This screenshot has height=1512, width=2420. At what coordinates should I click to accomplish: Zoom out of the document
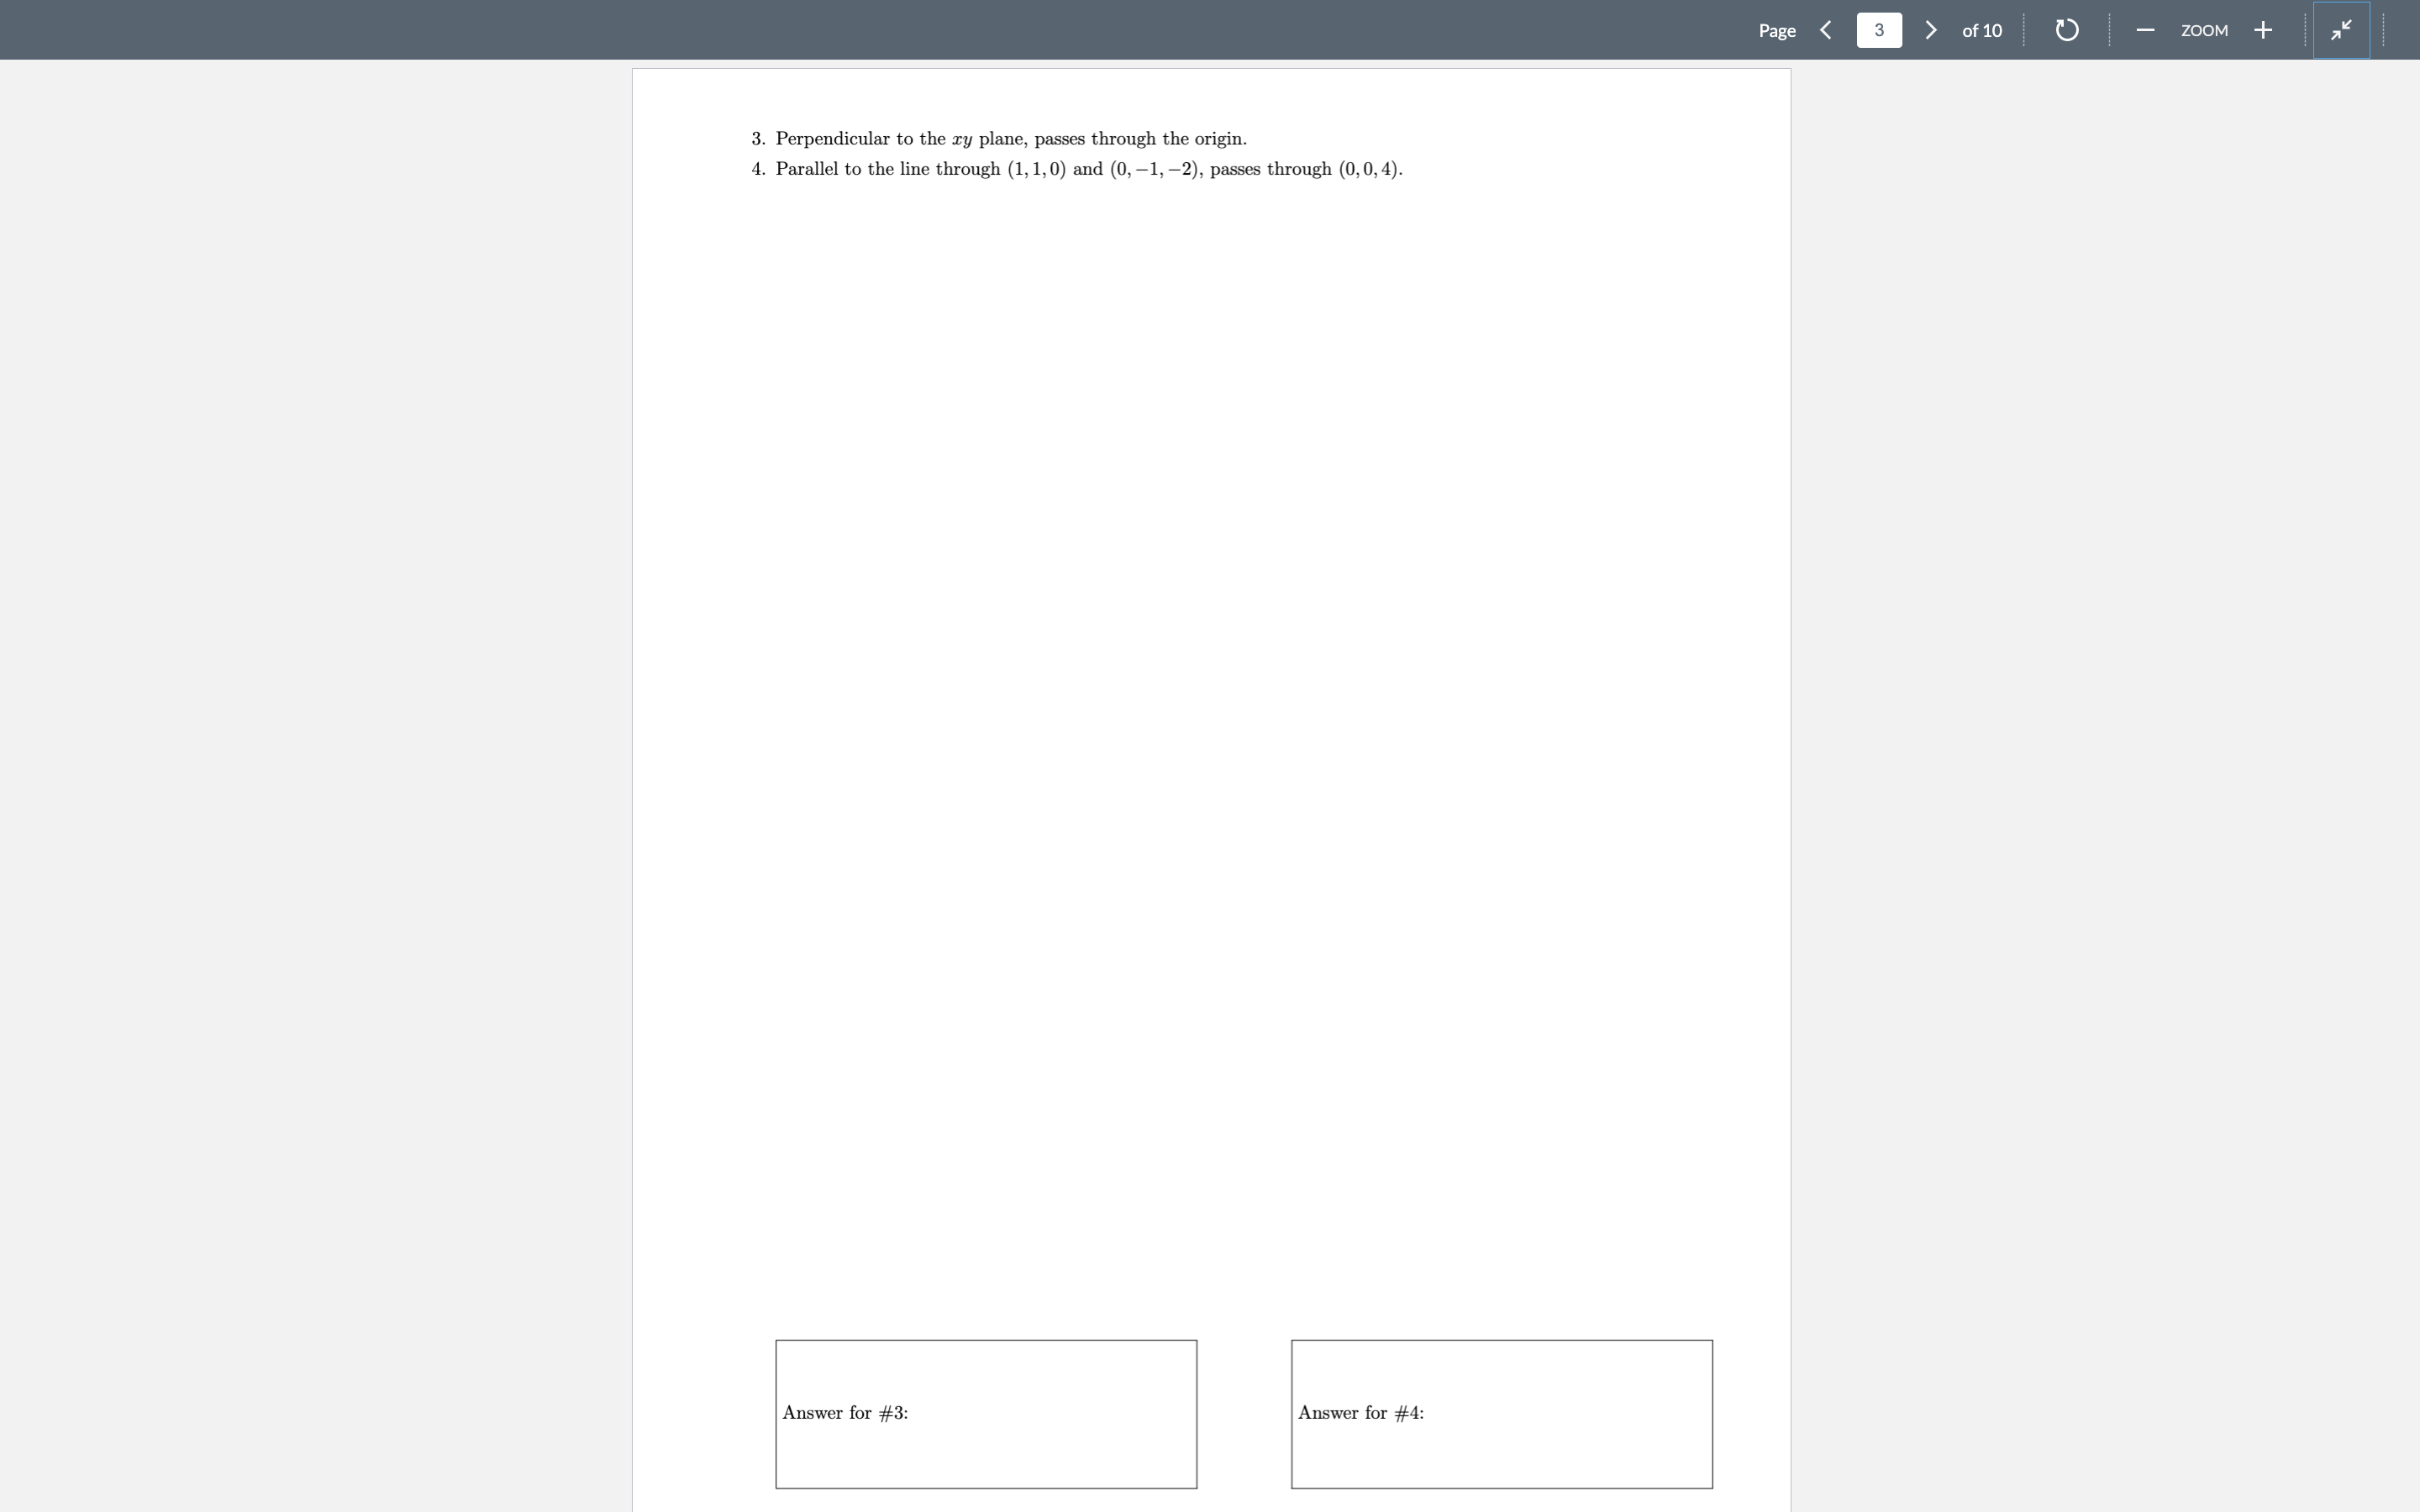click(2145, 30)
